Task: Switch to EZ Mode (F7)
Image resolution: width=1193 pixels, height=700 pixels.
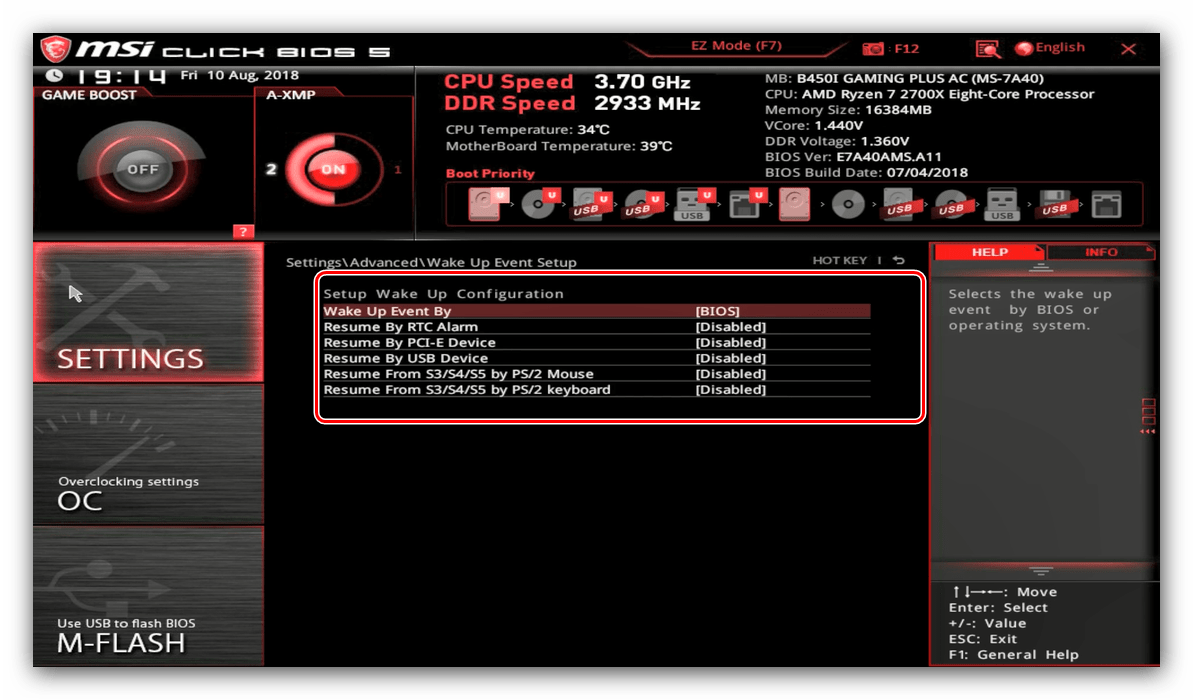Action: pyautogui.click(x=736, y=46)
